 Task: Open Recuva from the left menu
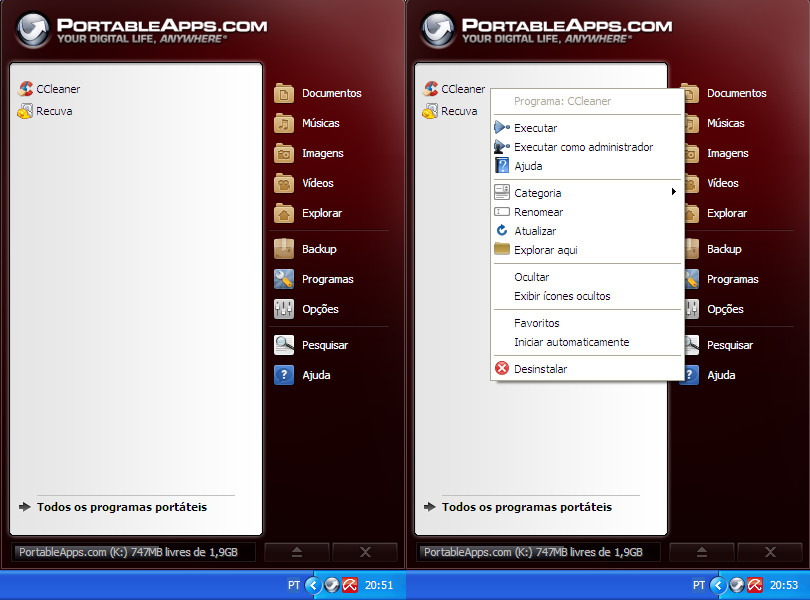(53, 109)
